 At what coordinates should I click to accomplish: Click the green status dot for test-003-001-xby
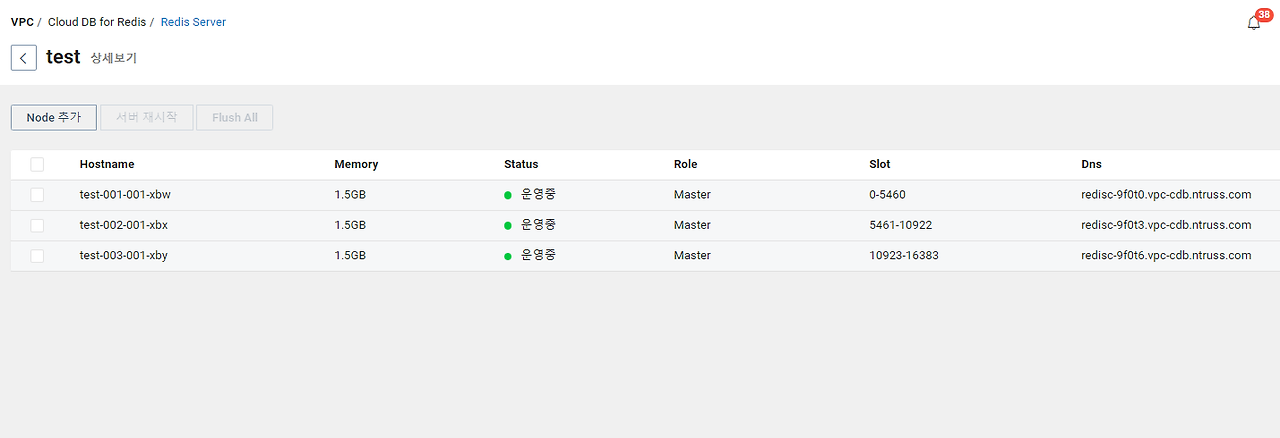[x=508, y=256]
